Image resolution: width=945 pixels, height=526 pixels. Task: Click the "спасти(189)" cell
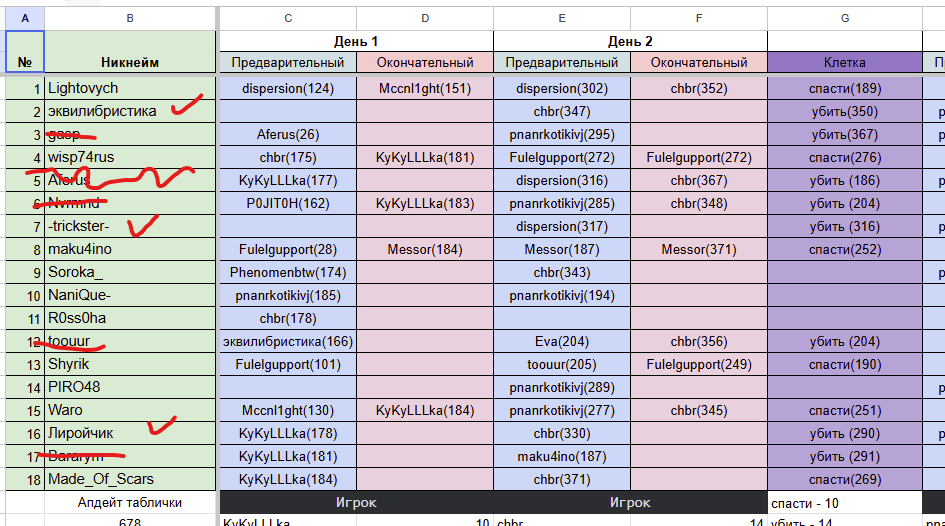pyautogui.click(x=845, y=88)
